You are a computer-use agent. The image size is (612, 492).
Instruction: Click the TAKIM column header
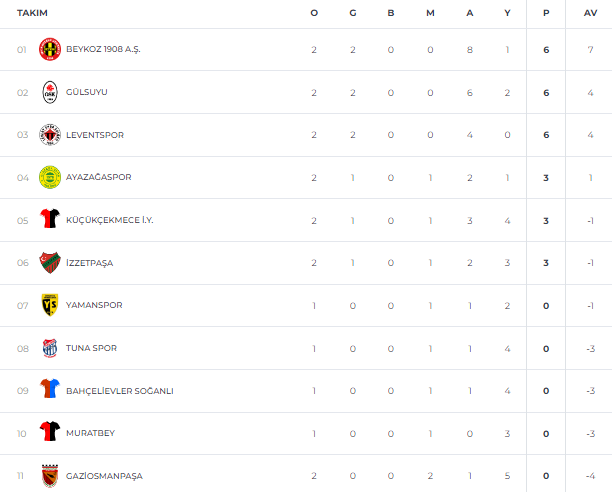(x=33, y=12)
